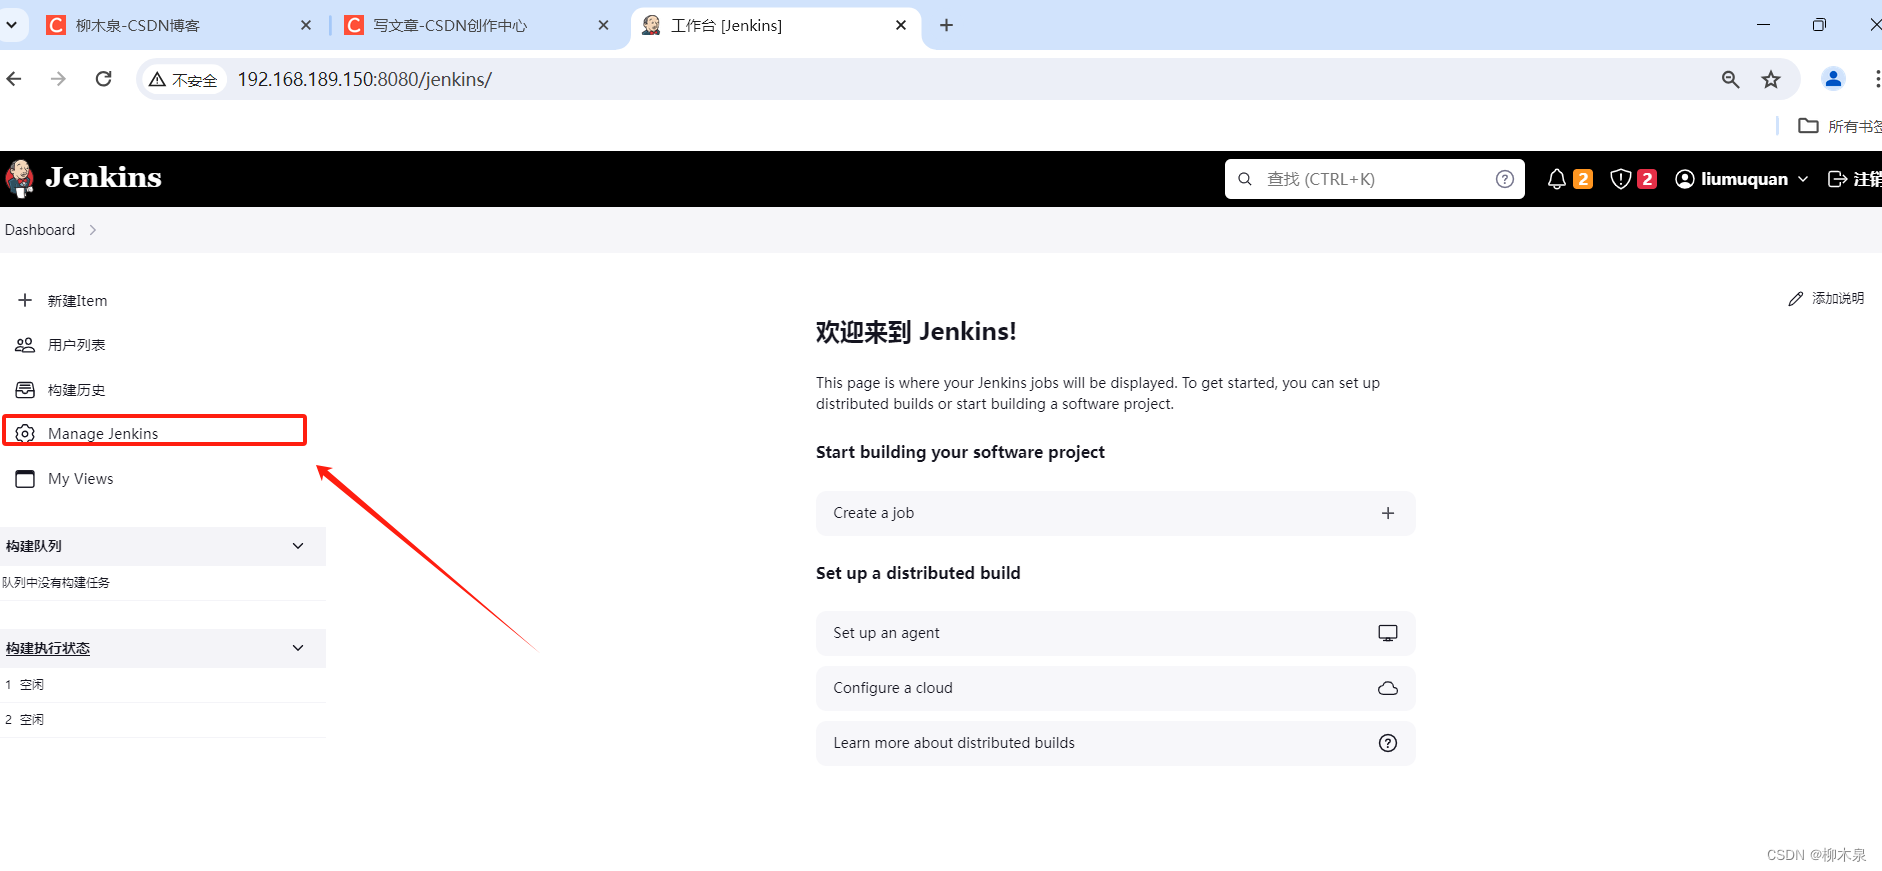
Task: Click the browser forward arrow
Action: tap(59, 79)
